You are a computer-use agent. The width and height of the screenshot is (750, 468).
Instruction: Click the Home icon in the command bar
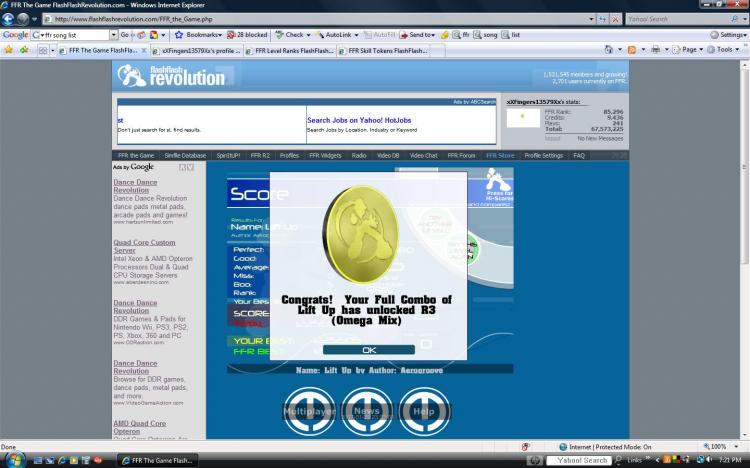[608, 50]
